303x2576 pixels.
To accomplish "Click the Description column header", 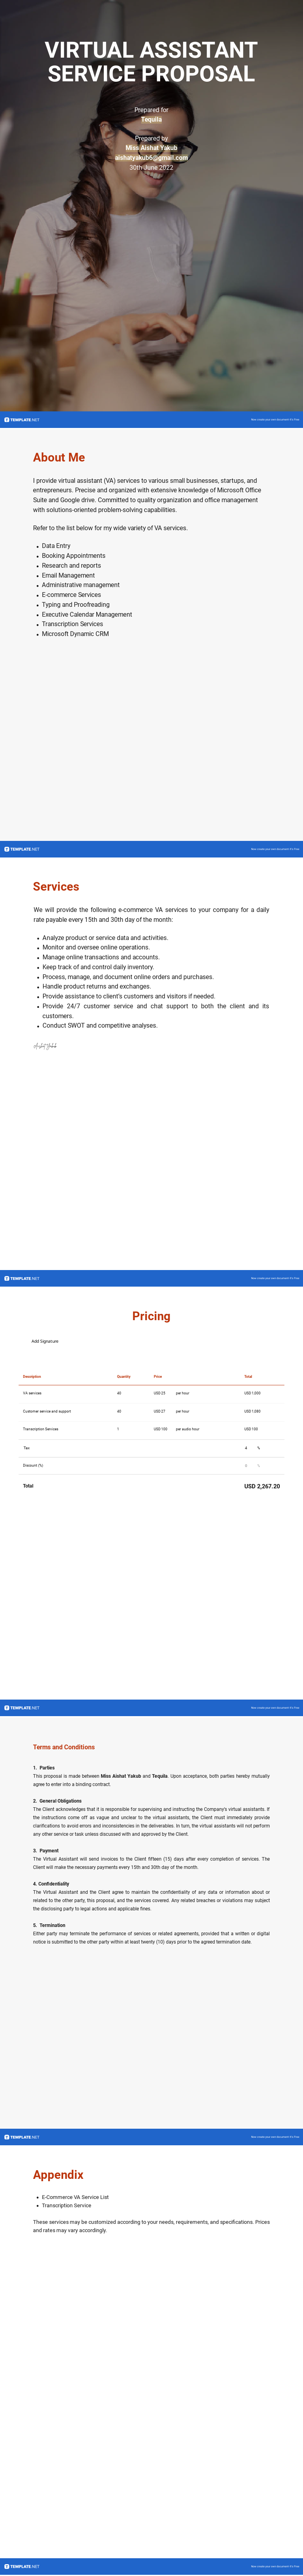I will pyautogui.click(x=32, y=1377).
